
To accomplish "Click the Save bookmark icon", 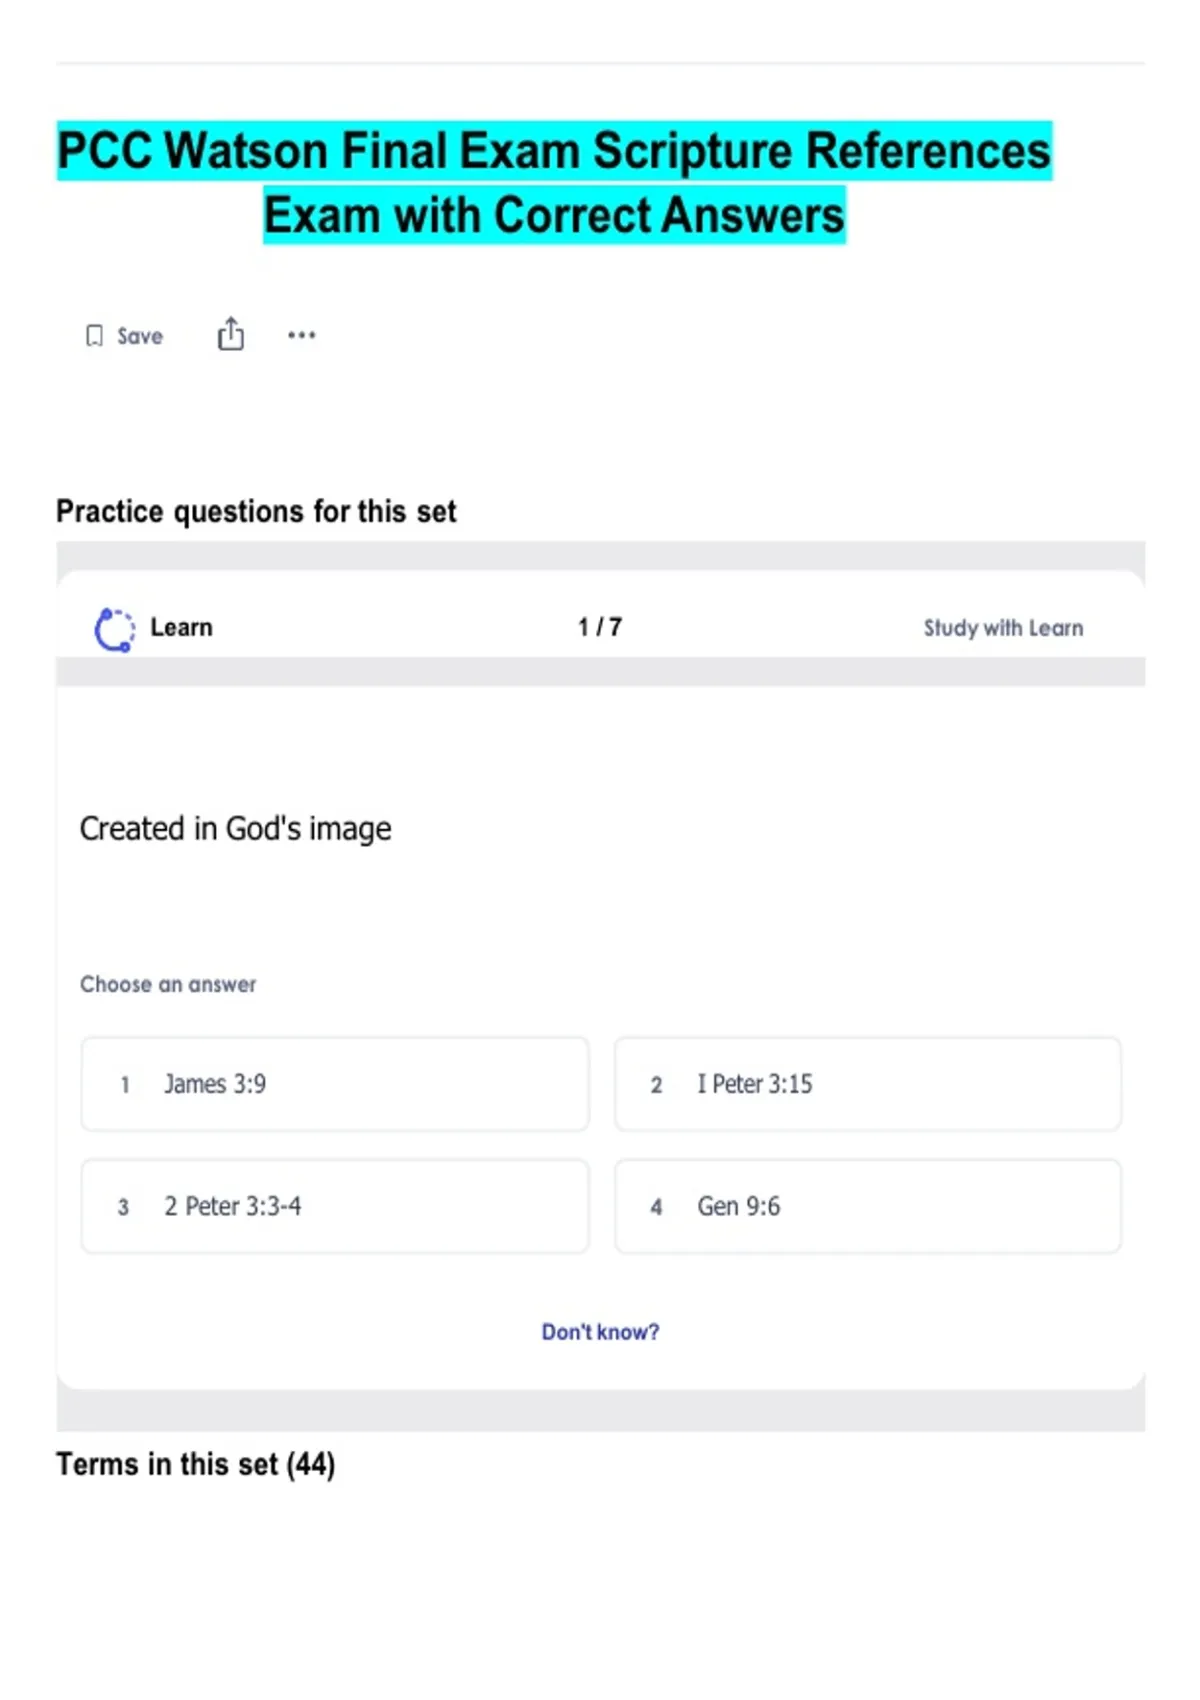I will click(x=94, y=336).
